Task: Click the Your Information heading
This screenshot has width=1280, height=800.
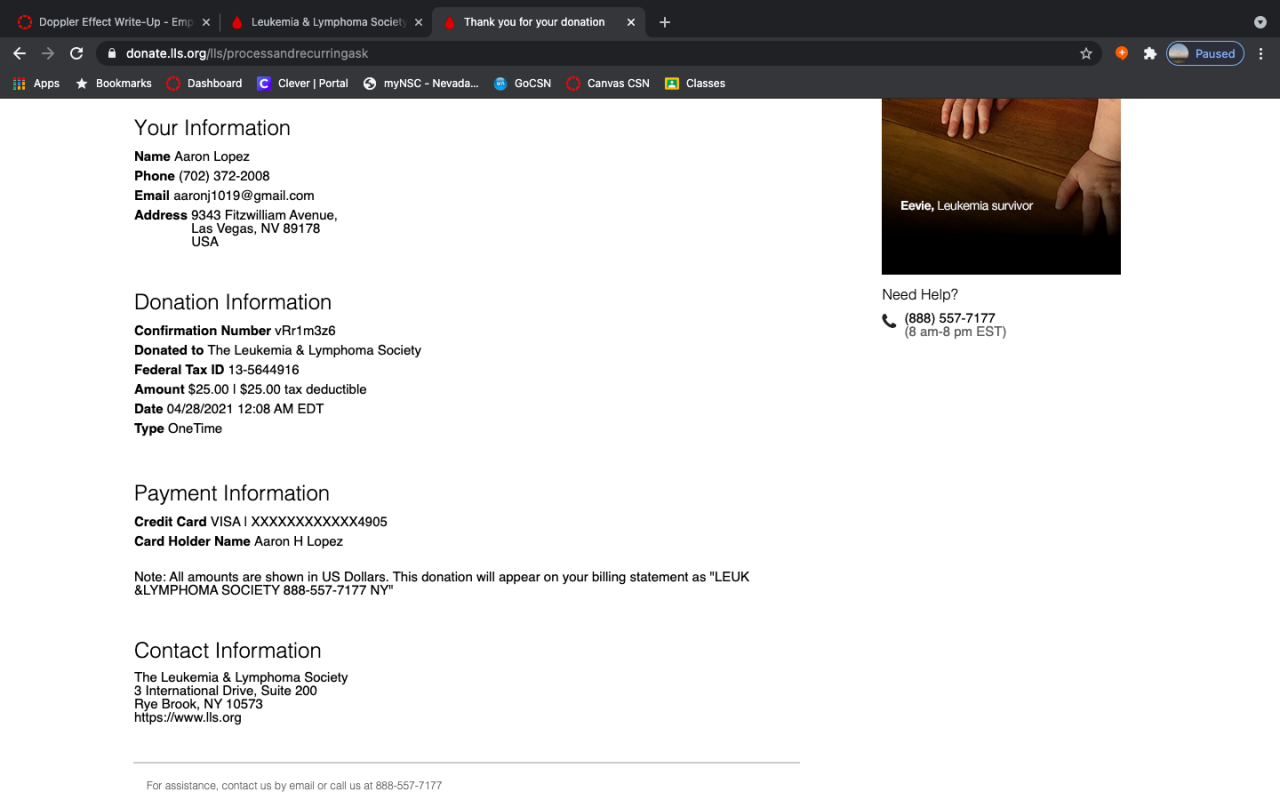Action: tap(212, 128)
